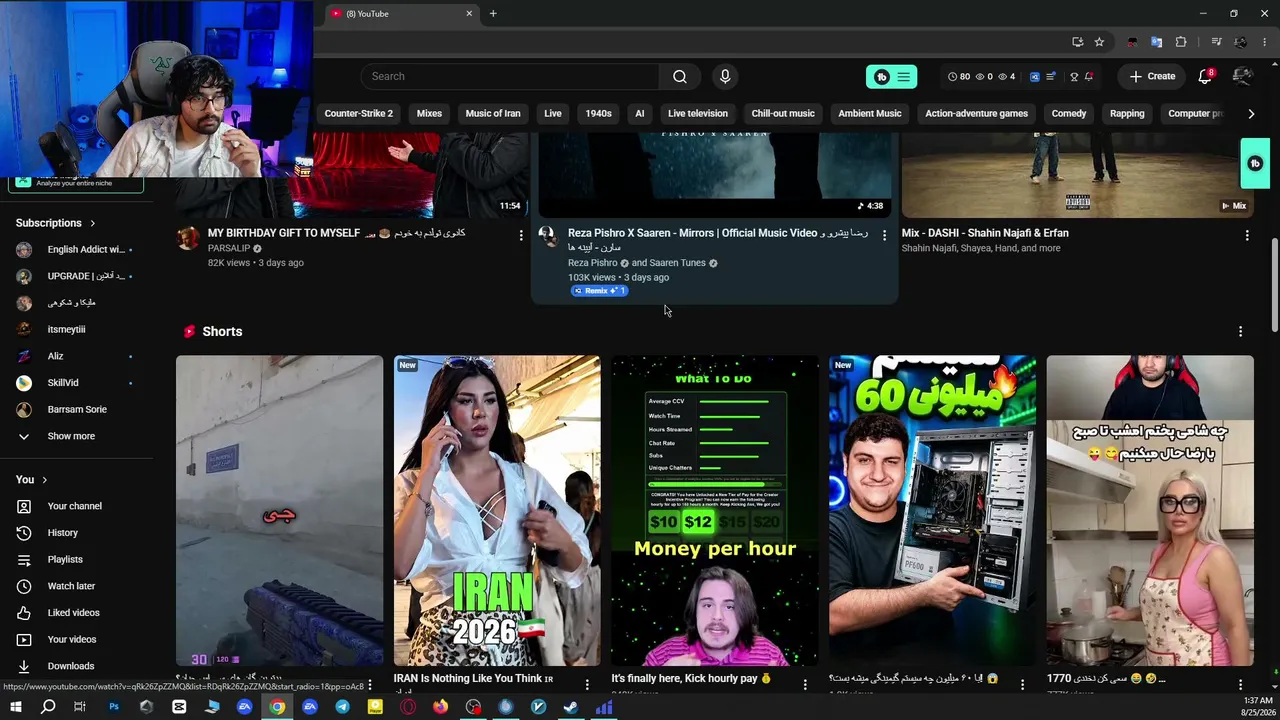Viewport: 1280px width, 720px height.
Task: Open Your channel in sidebar
Action: tap(77, 506)
